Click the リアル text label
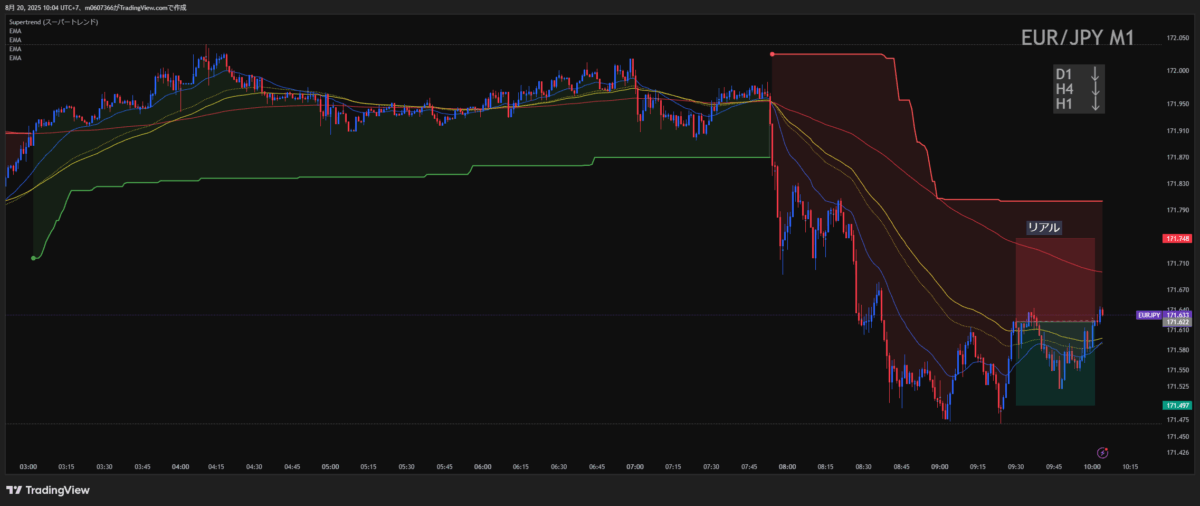The image size is (1200, 506). point(1043,227)
